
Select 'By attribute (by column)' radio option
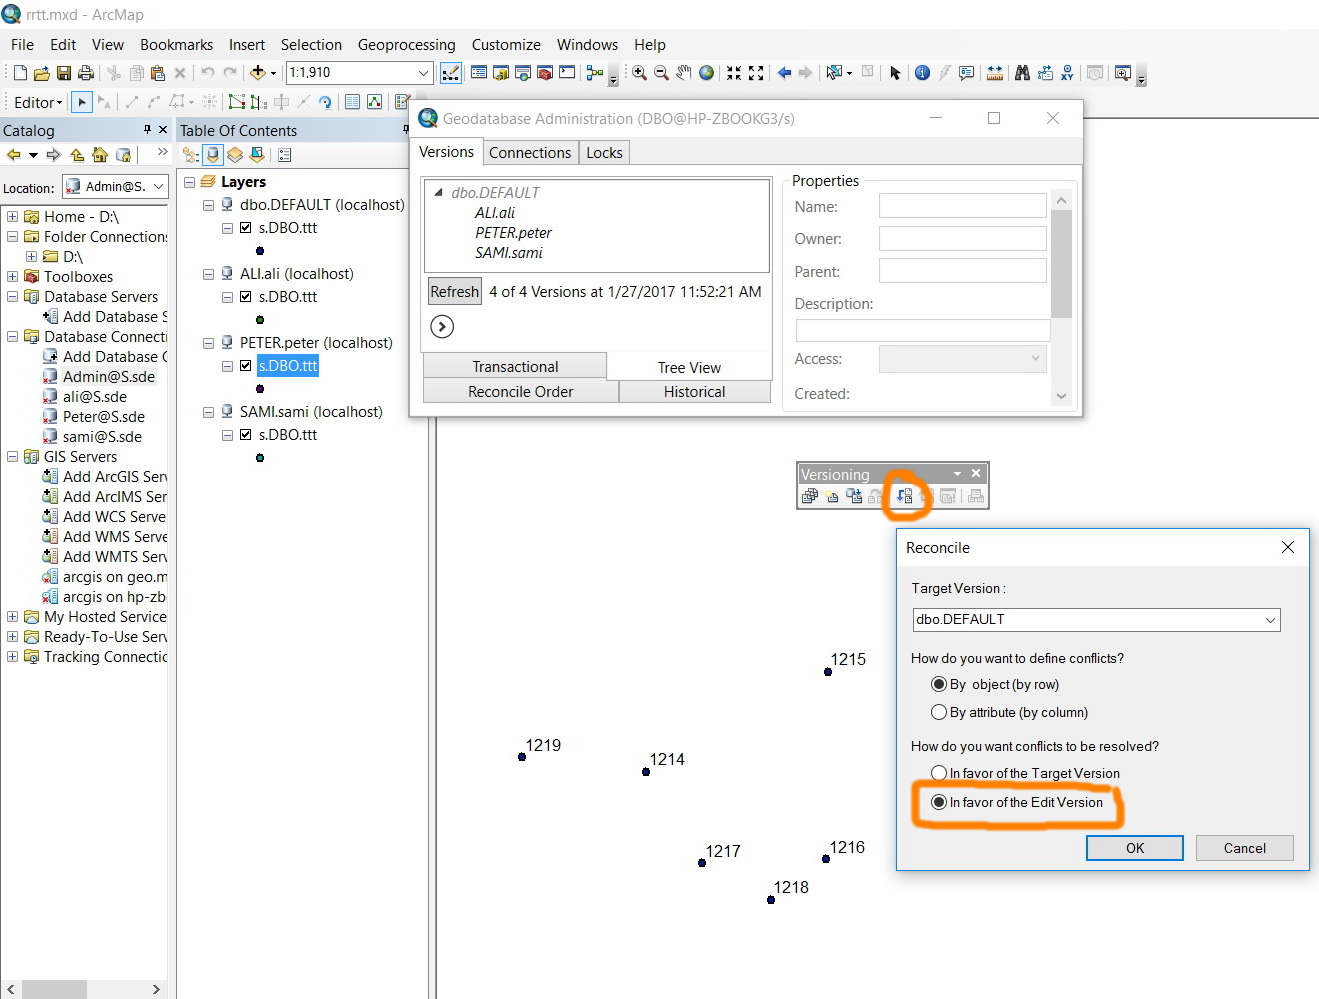pyautogui.click(x=1009, y=712)
